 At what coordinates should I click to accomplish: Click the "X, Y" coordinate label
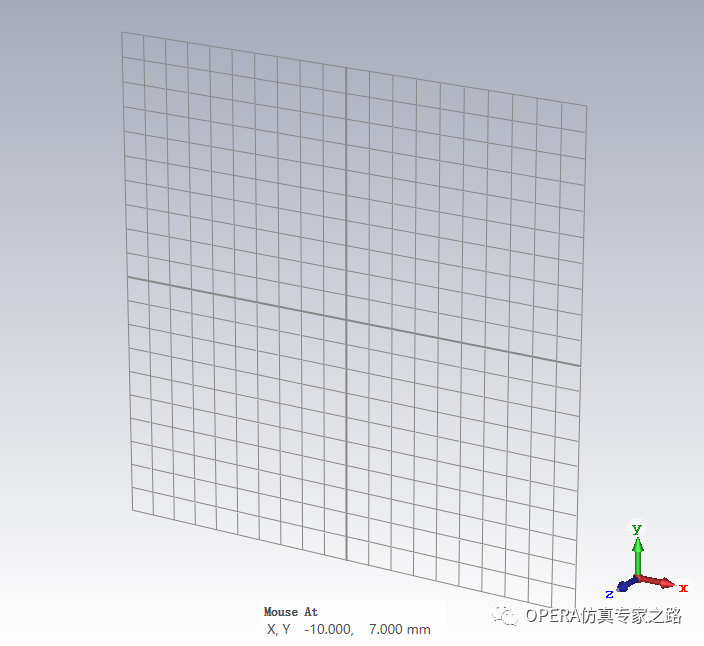(x=278, y=629)
